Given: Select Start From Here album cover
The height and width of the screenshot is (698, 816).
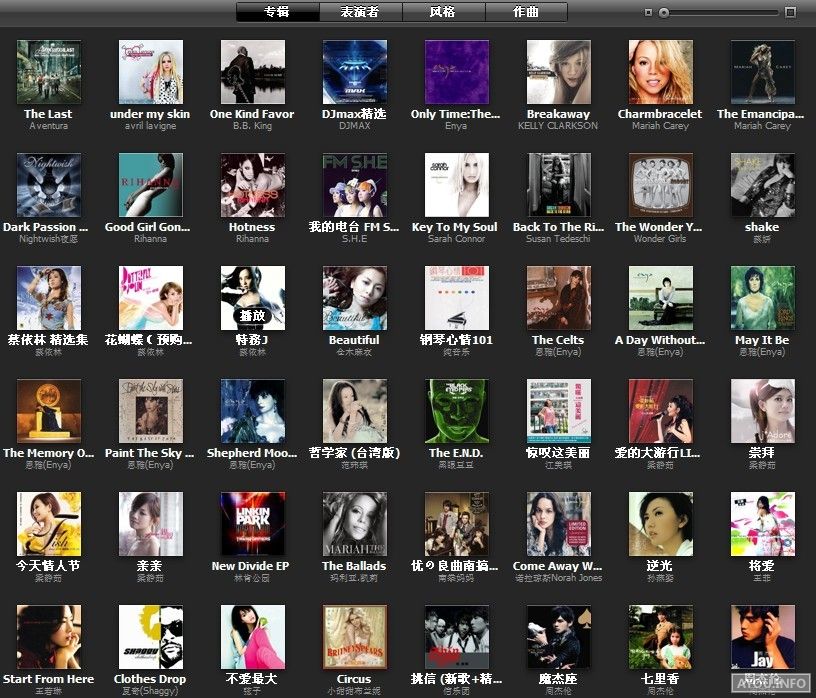Looking at the screenshot, I should [x=49, y=637].
